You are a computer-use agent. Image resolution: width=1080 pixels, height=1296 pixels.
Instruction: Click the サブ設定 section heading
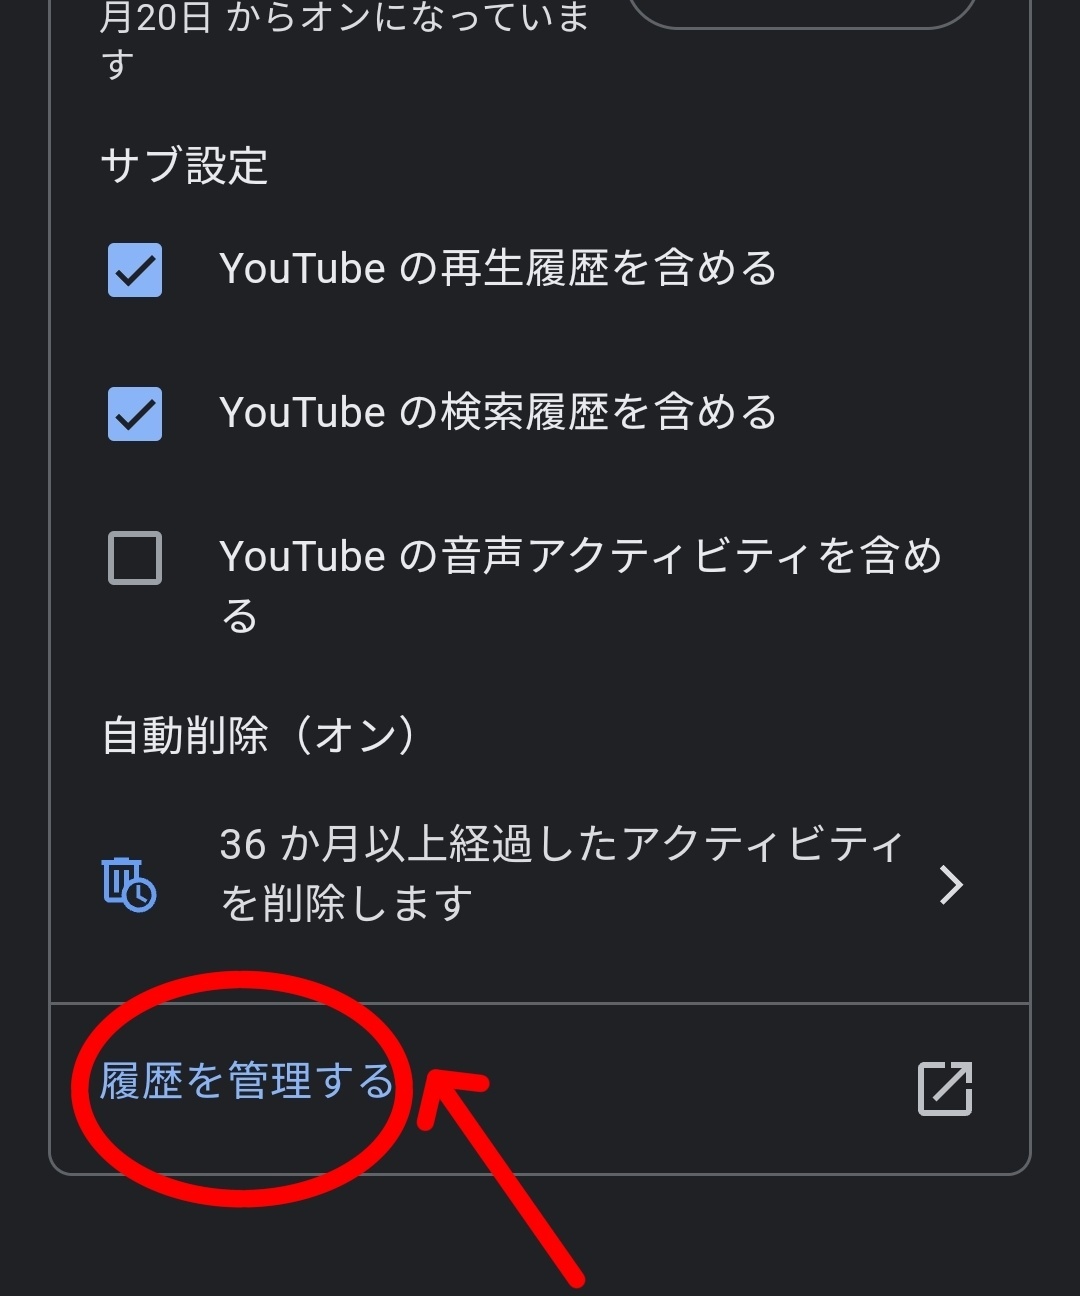185,166
